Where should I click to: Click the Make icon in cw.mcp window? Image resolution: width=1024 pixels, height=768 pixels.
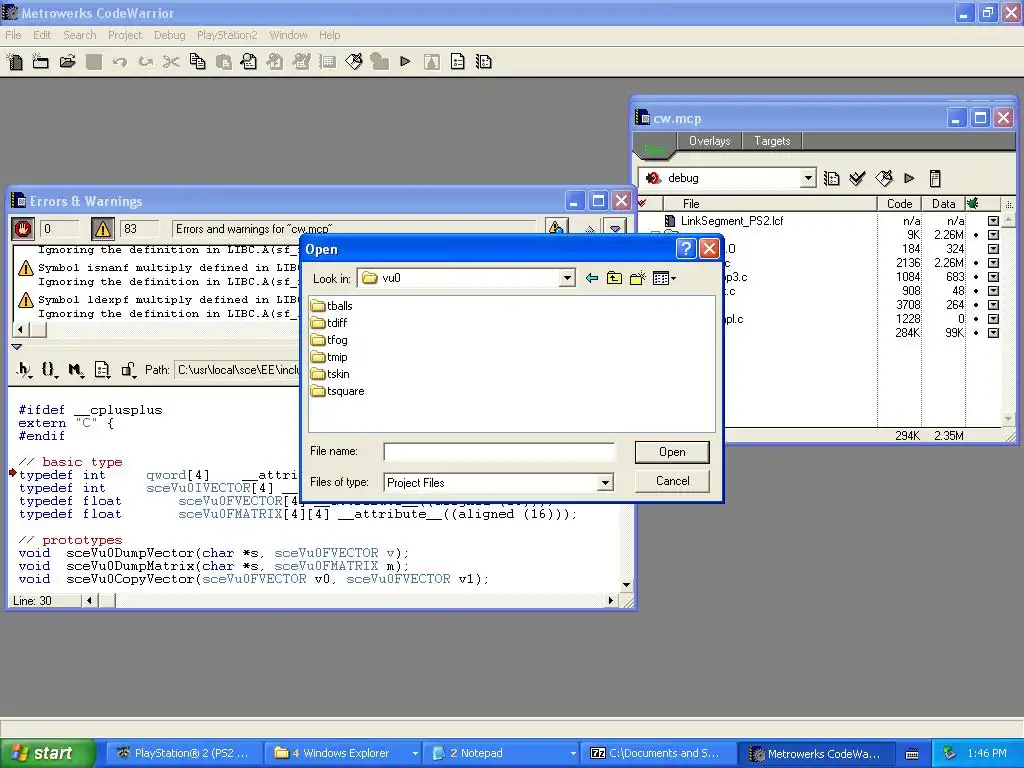click(x=884, y=178)
